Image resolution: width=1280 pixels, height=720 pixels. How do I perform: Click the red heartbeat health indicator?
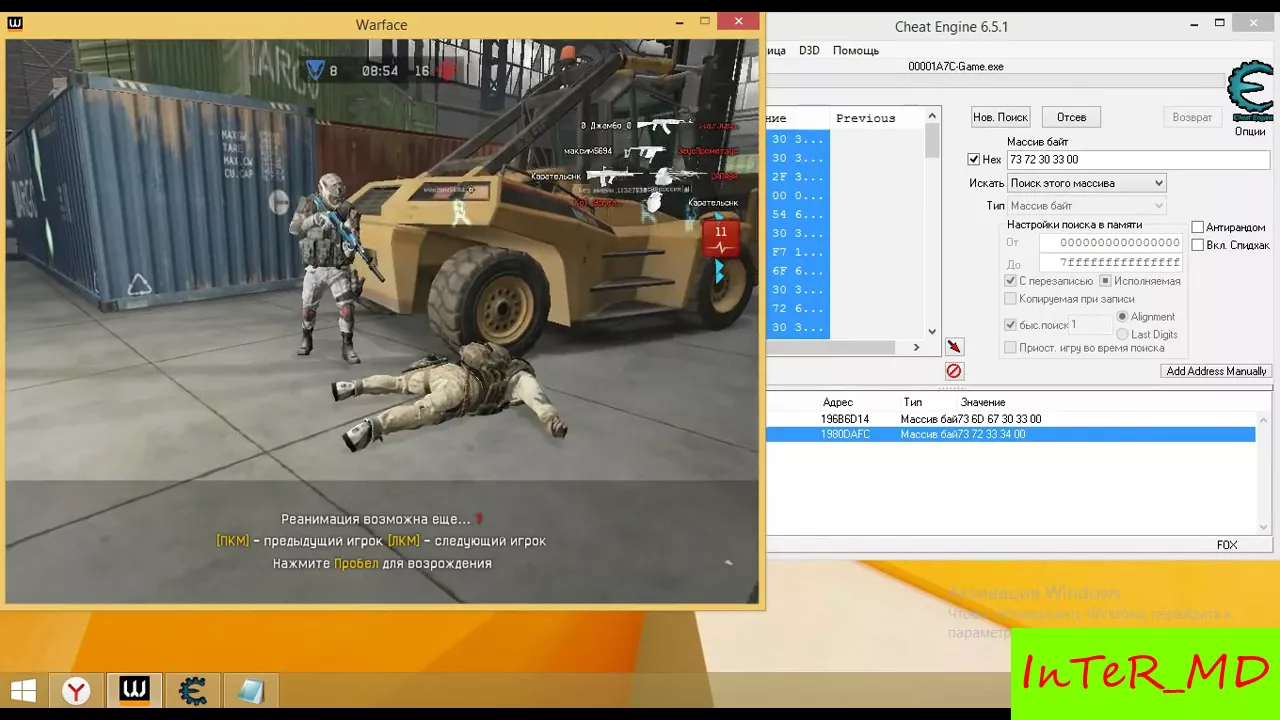click(720, 238)
